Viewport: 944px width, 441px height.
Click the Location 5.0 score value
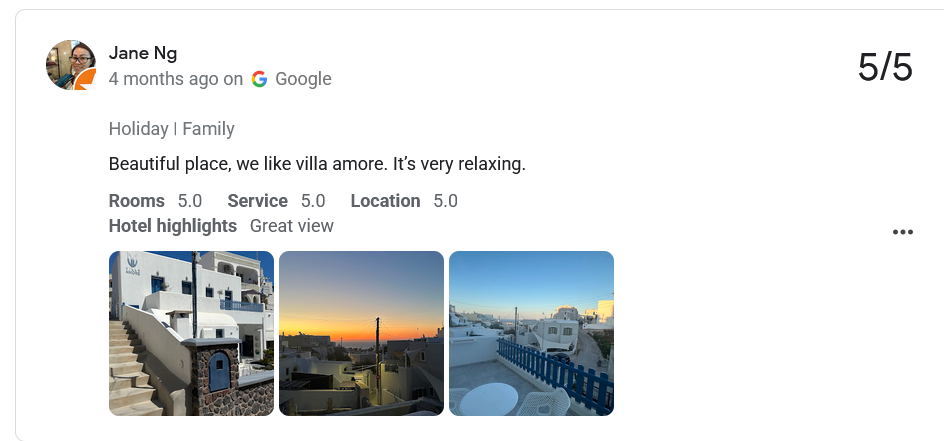tap(445, 201)
